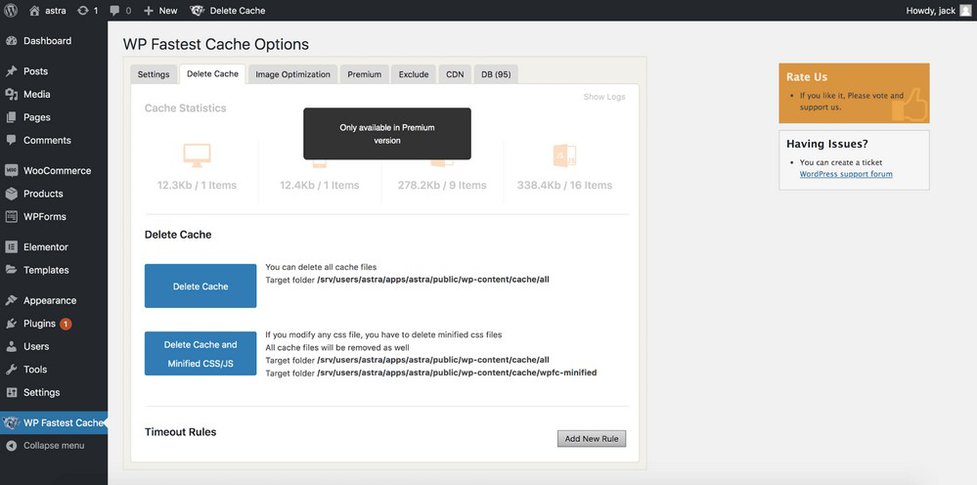Image resolution: width=977 pixels, height=485 pixels.
Task: Open jack's user avatar in top bar
Action: pos(967,10)
